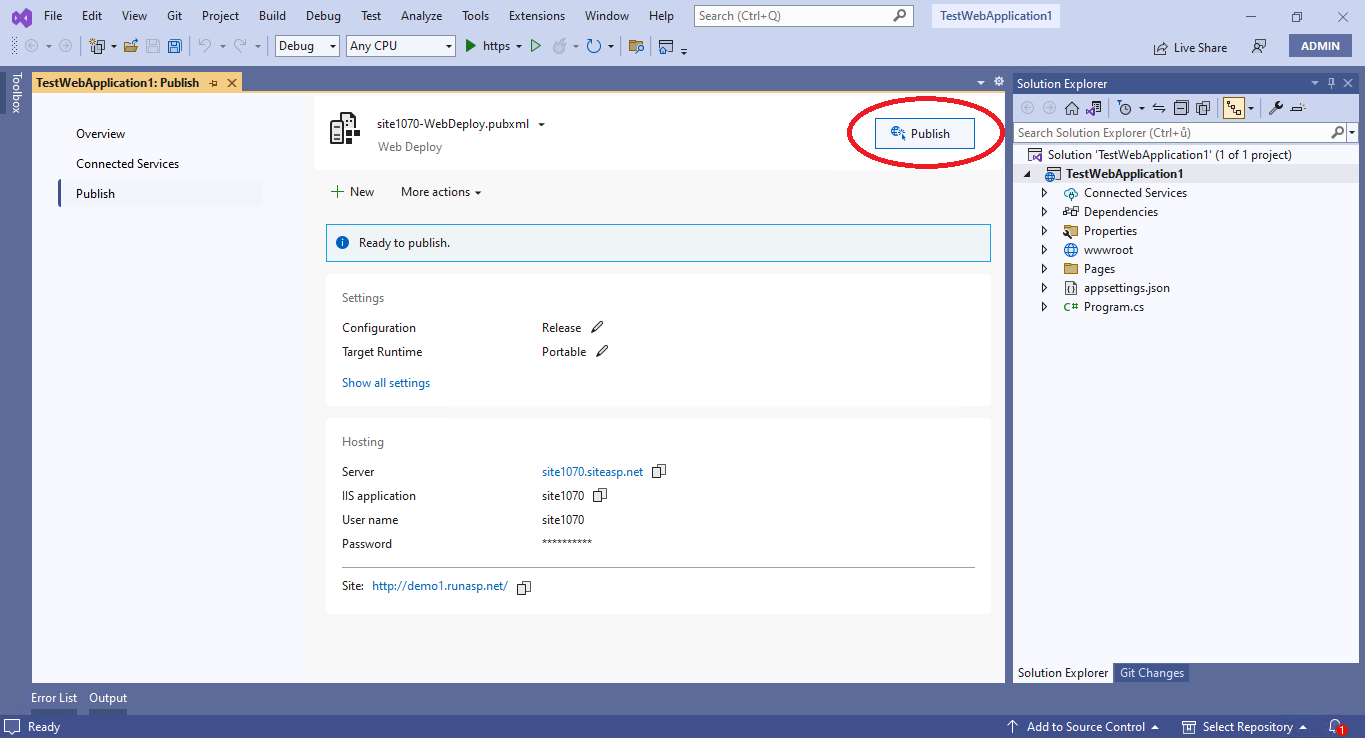The height and width of the screenshot is (738, 1365).
Task: Click the Save All toolbar icon
Action: coord(175,46)
